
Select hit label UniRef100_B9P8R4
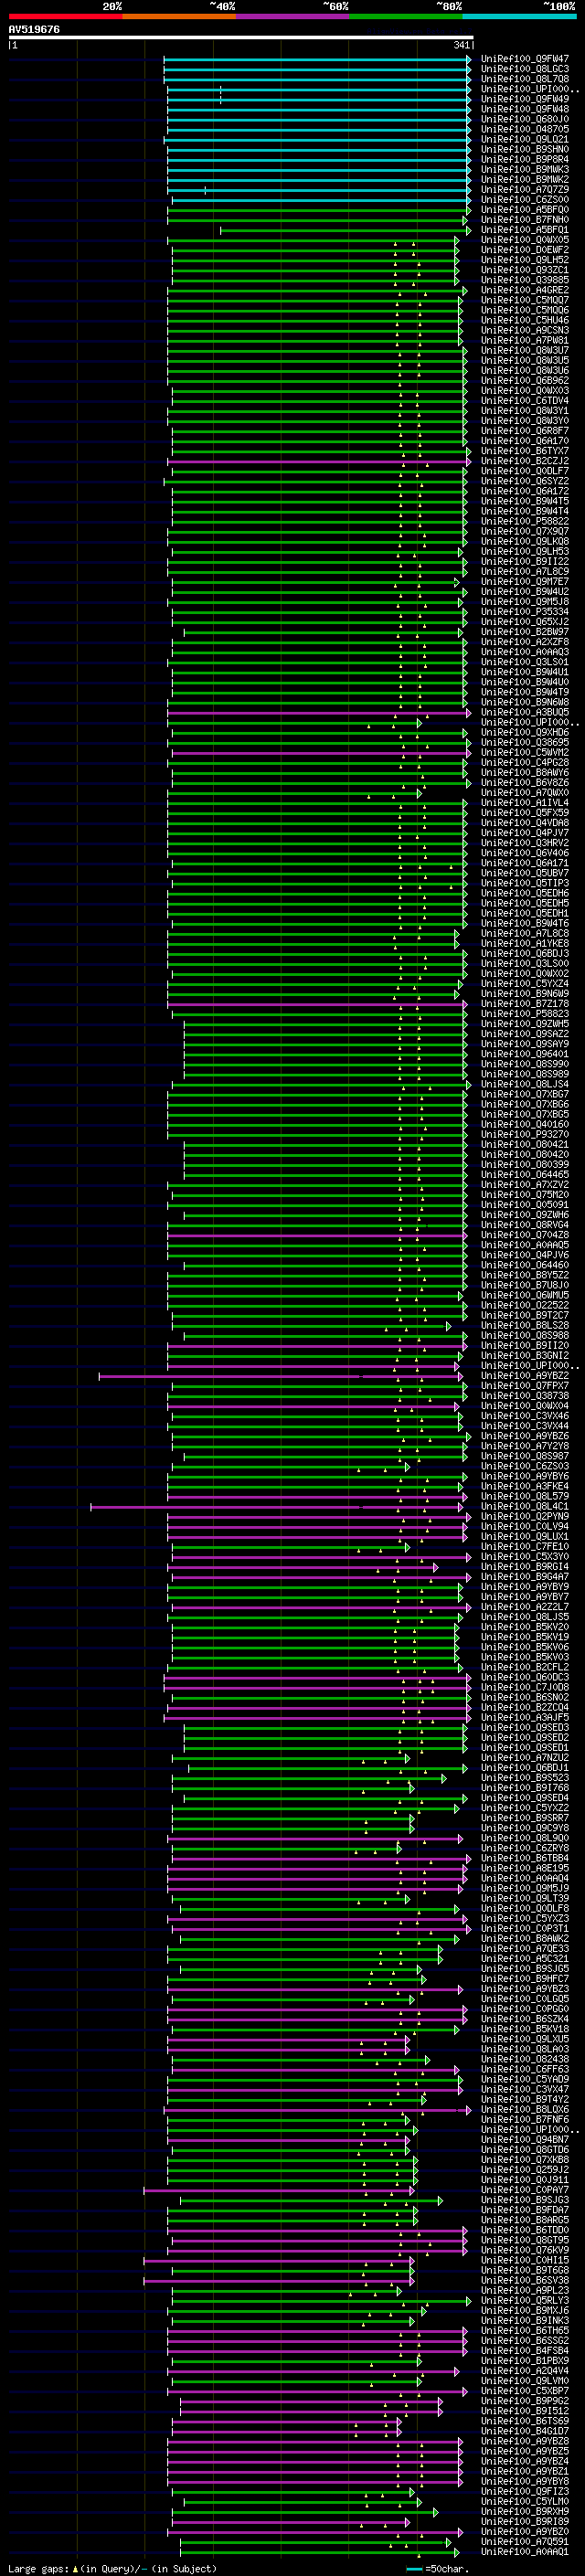525,159
